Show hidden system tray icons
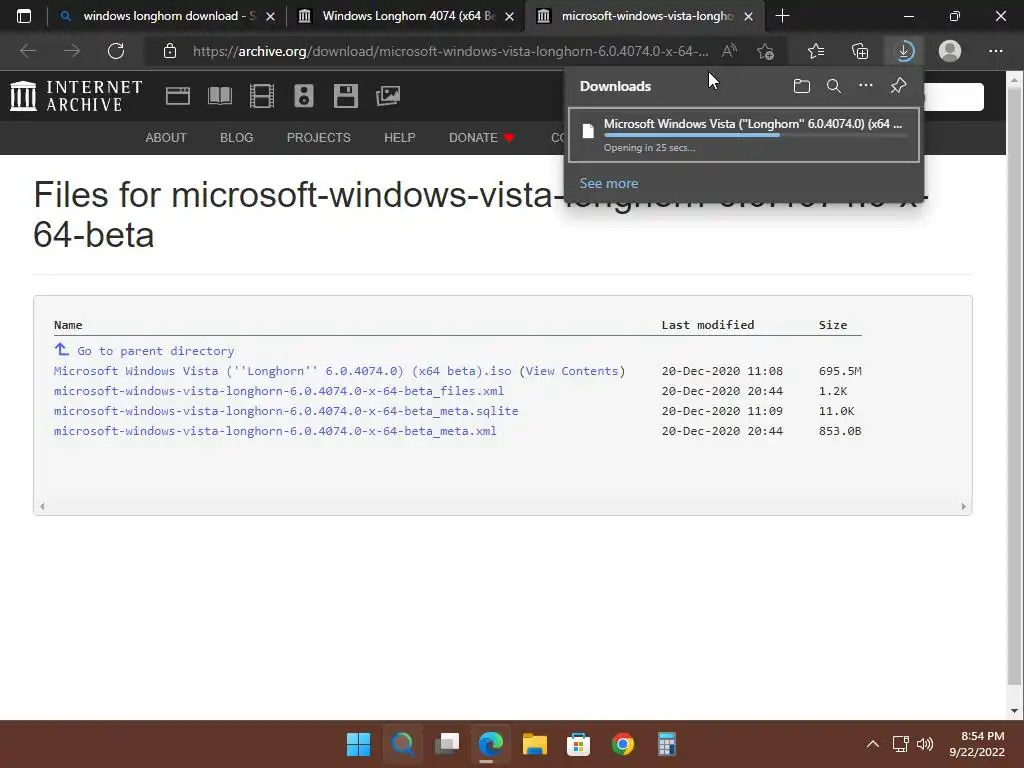The width and height of the screenshot is (1024, 768). click(872, 744)
